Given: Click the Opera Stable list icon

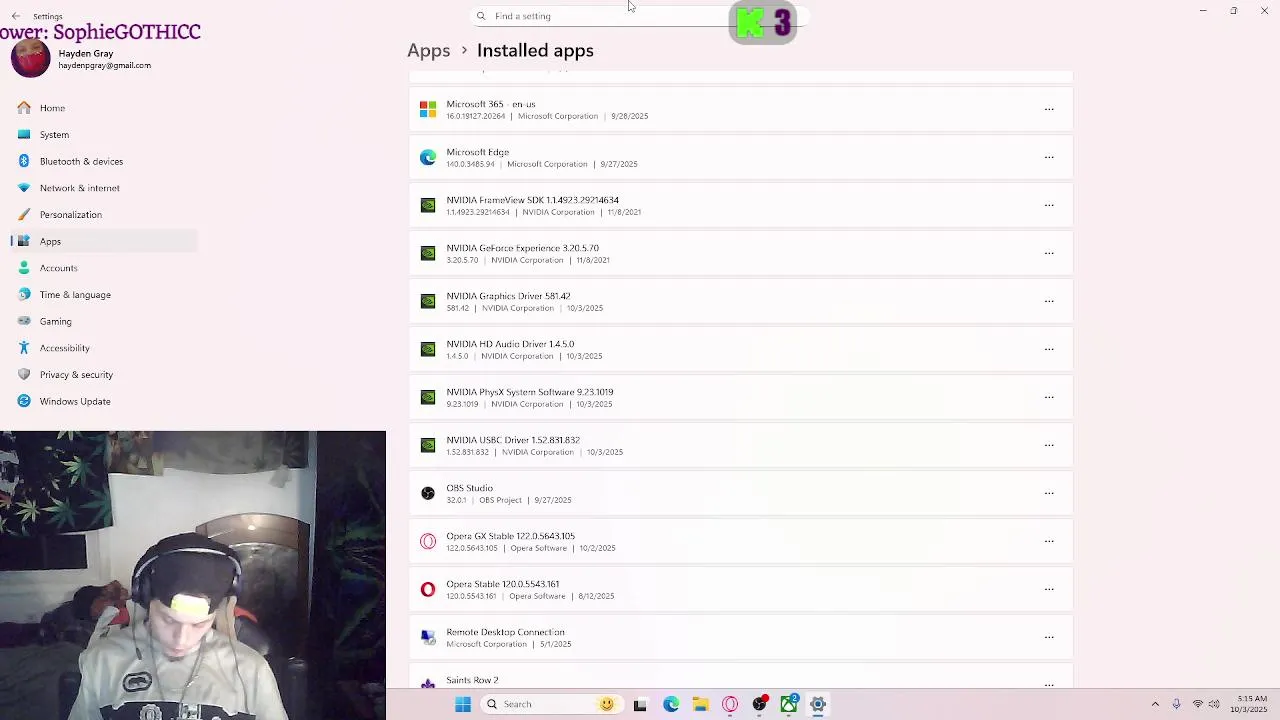Looking at the screenshot, I should (428, 589).
